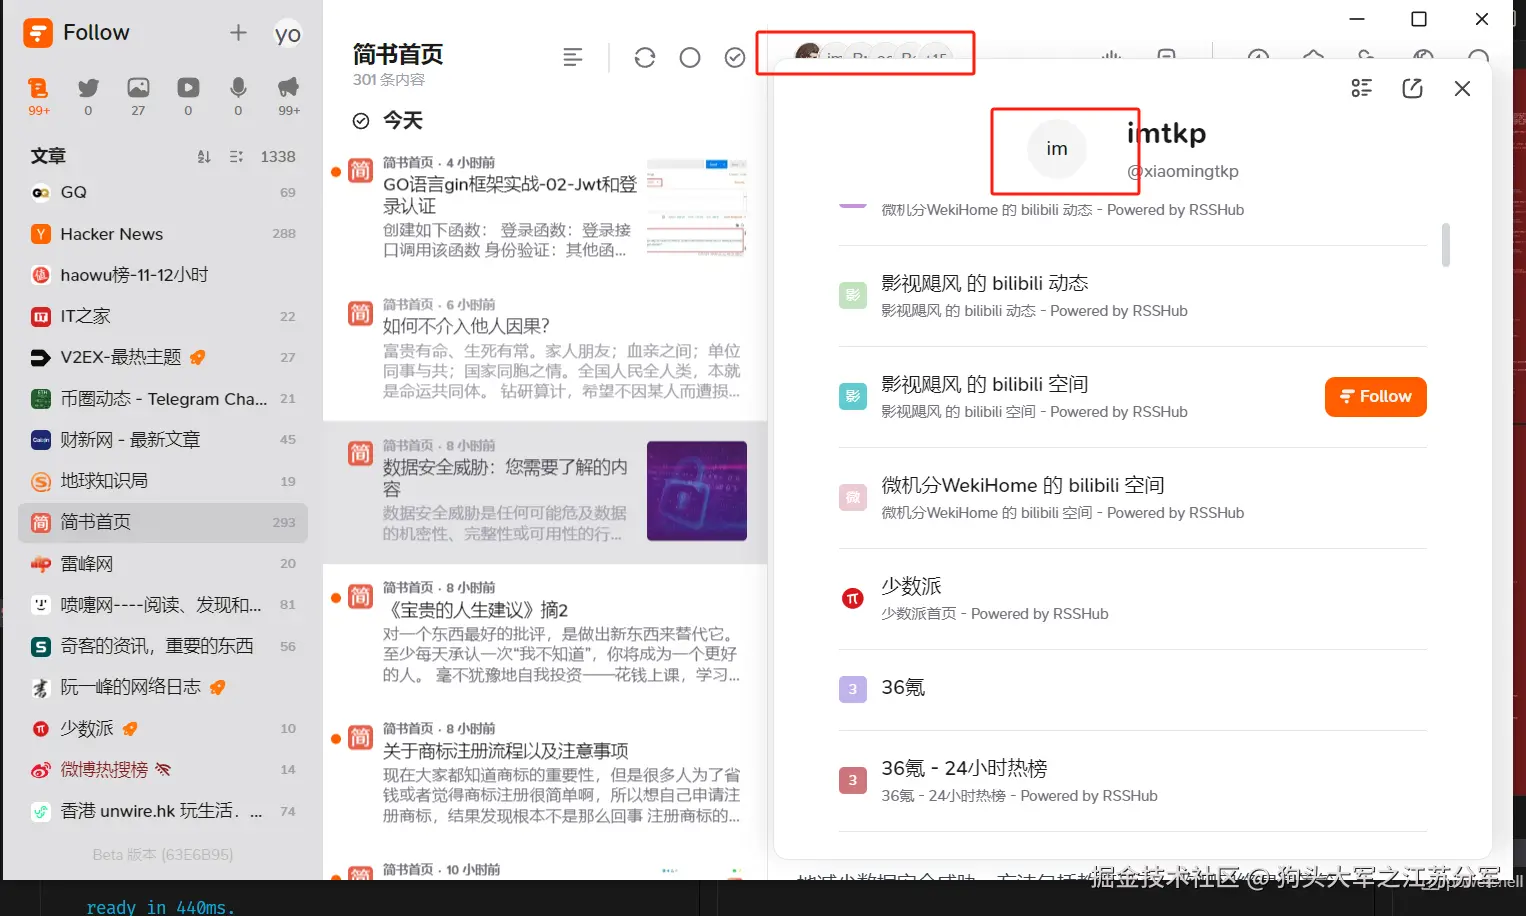The image size is (1526, 916).
Task: Click the 1338 unread count in sidebar
Action: tap(278, 157)
